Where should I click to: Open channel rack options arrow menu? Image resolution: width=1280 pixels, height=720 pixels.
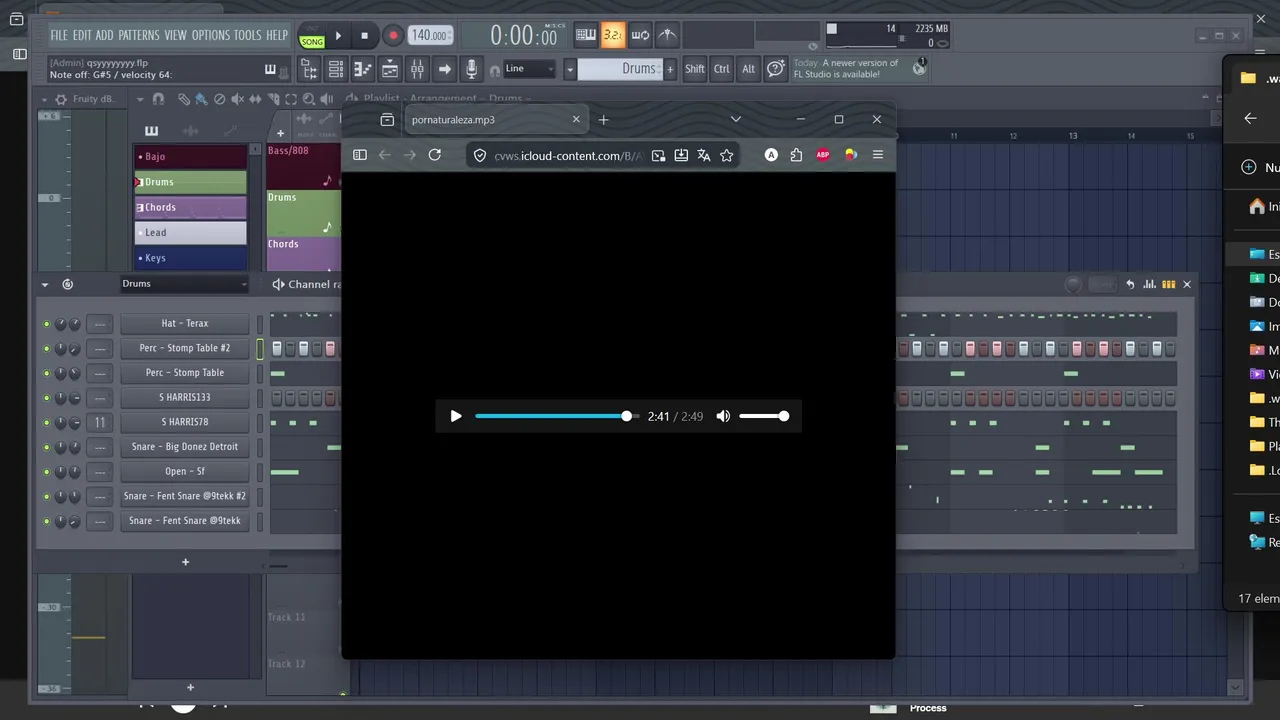coord(44,284)
